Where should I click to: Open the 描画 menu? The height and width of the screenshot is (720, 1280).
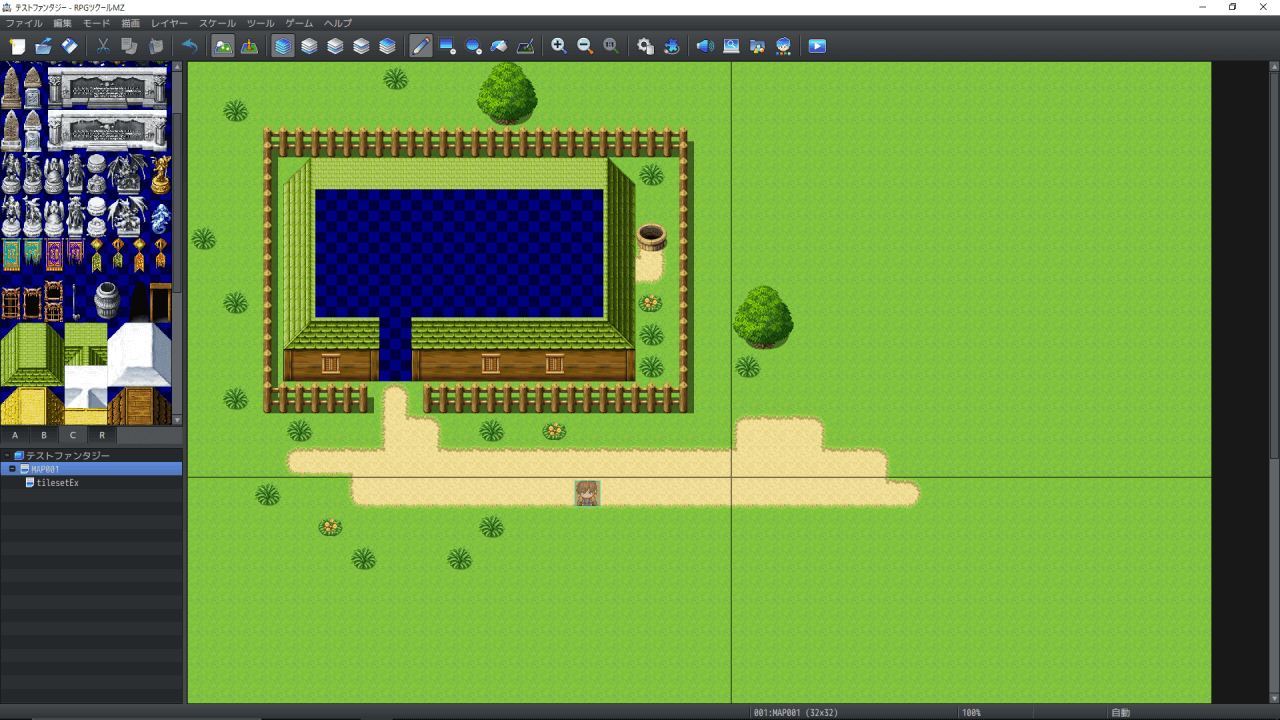pos(131,23)
